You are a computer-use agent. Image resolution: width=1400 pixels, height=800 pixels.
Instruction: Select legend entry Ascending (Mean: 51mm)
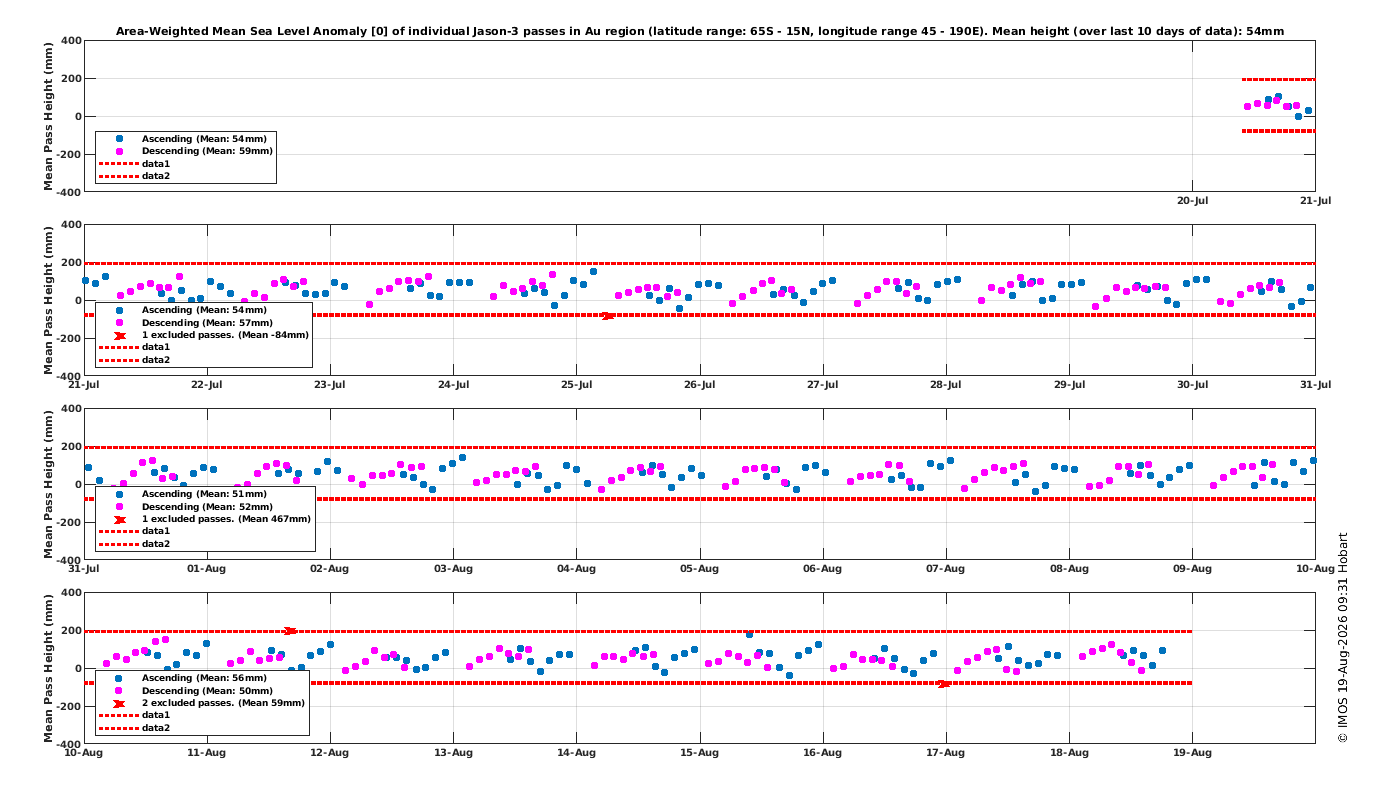204,493
